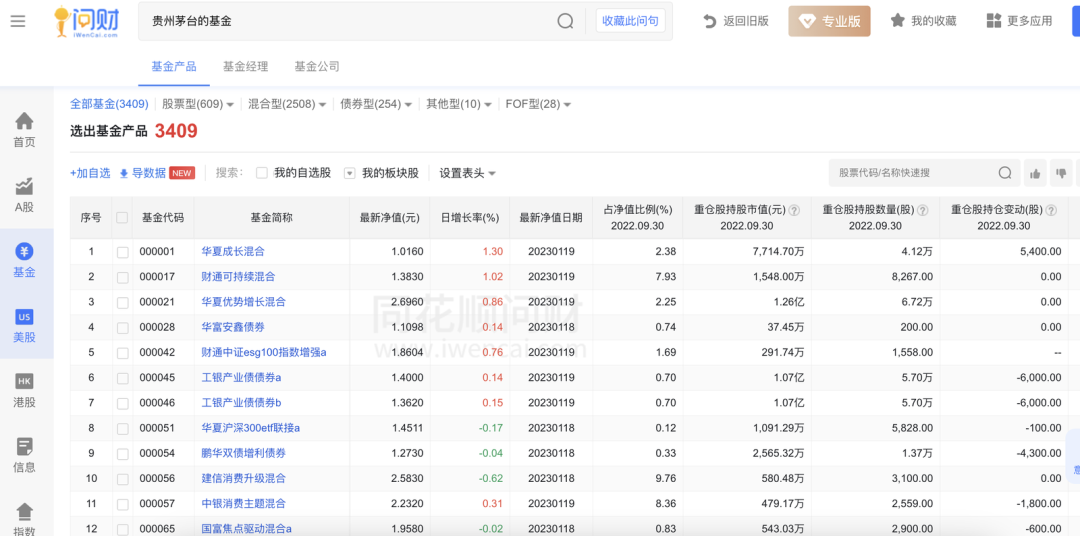Check the 我的自选股 checkbox
Viewport: 1080px width, 536px height.
[x=262, y=173]
